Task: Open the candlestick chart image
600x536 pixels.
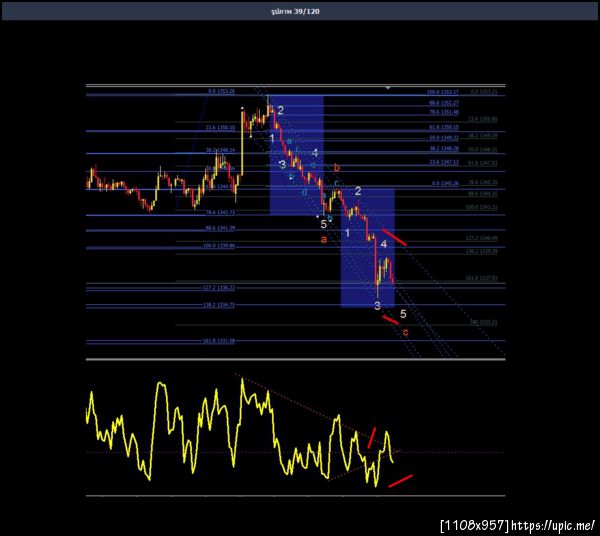Action: point(295,222)
